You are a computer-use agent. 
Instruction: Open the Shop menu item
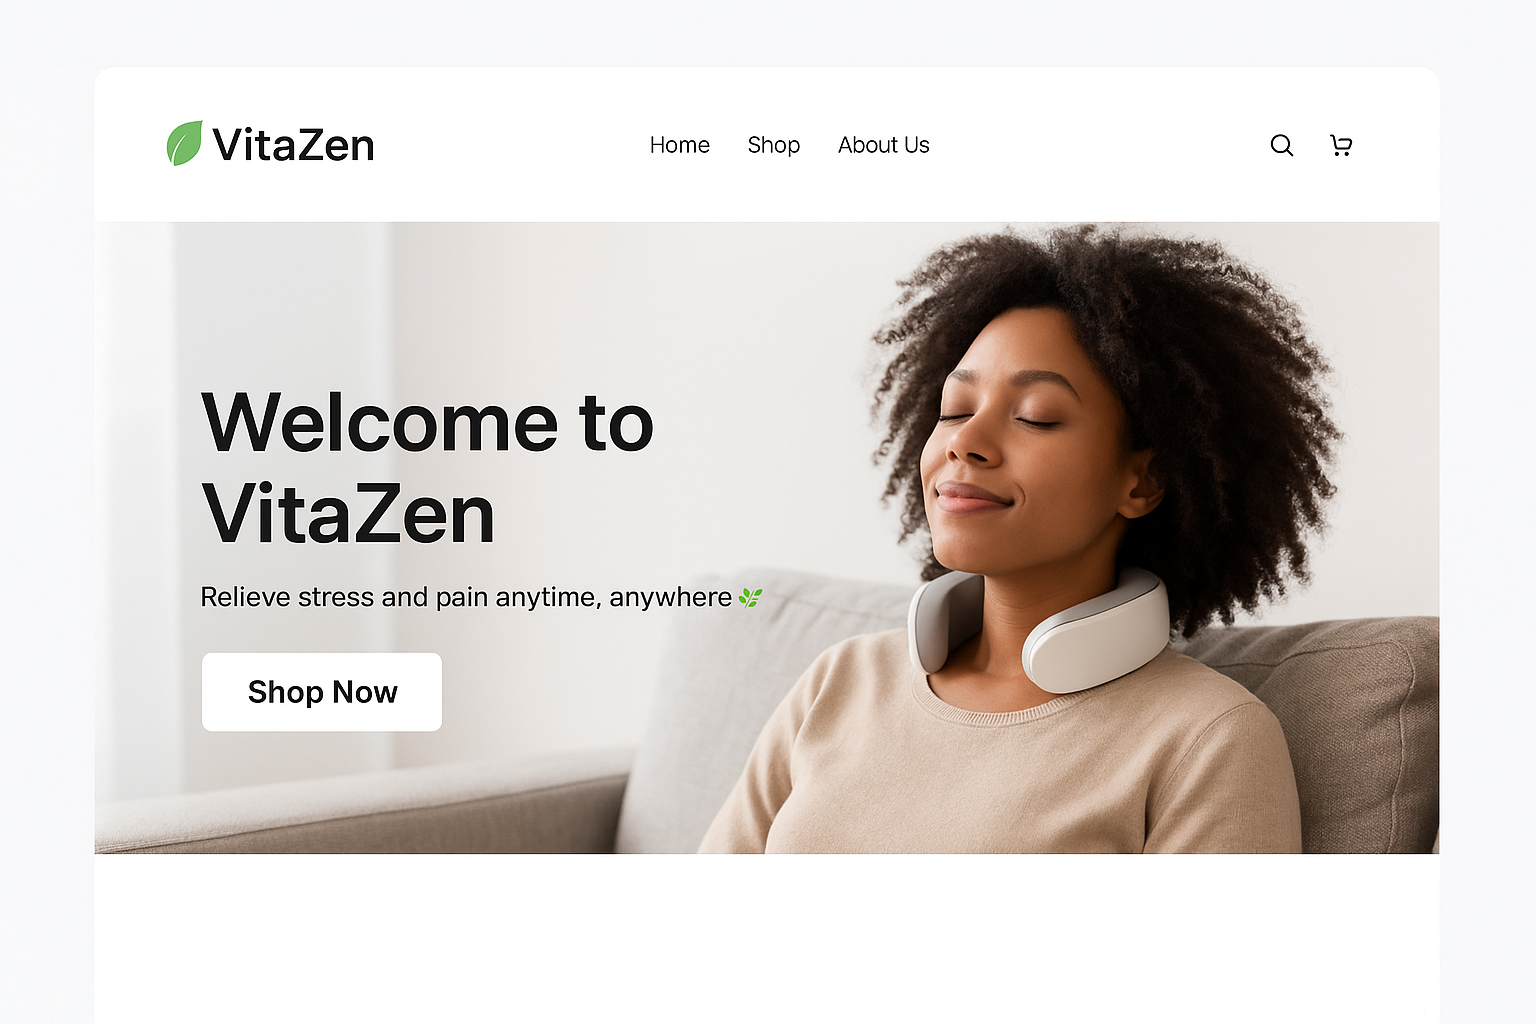(774, 145)
